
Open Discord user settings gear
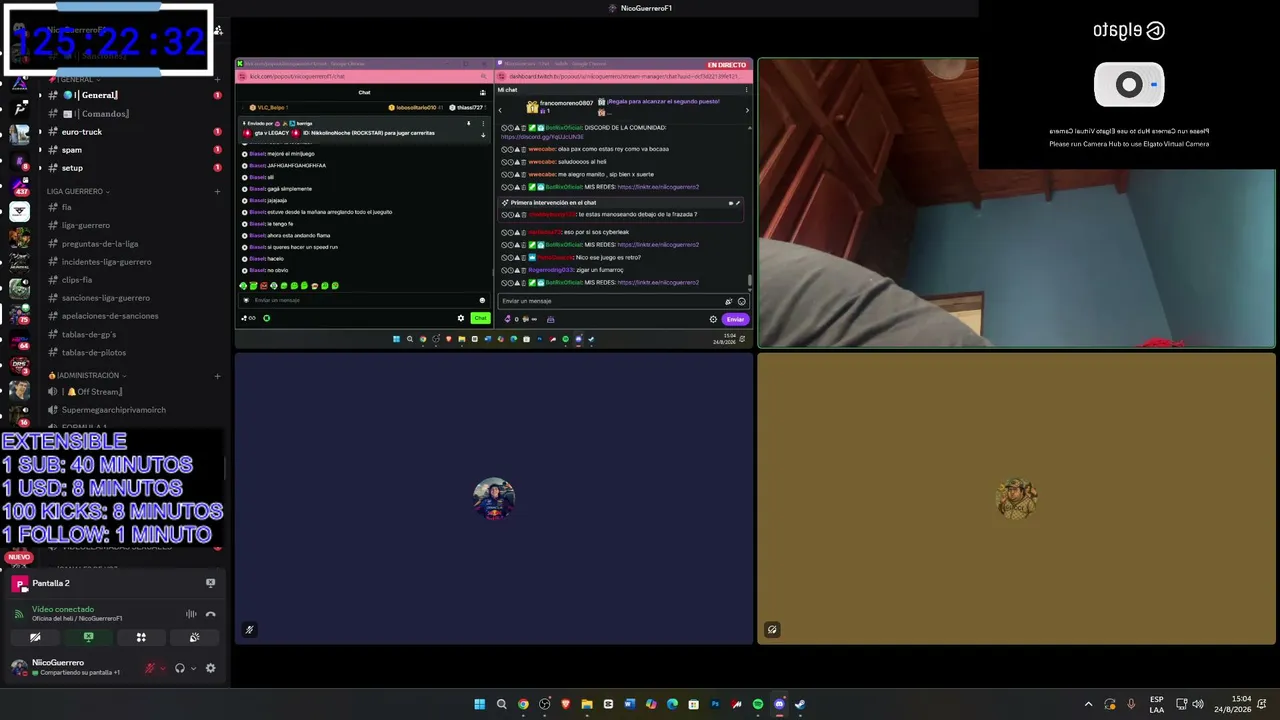[210, 668]
